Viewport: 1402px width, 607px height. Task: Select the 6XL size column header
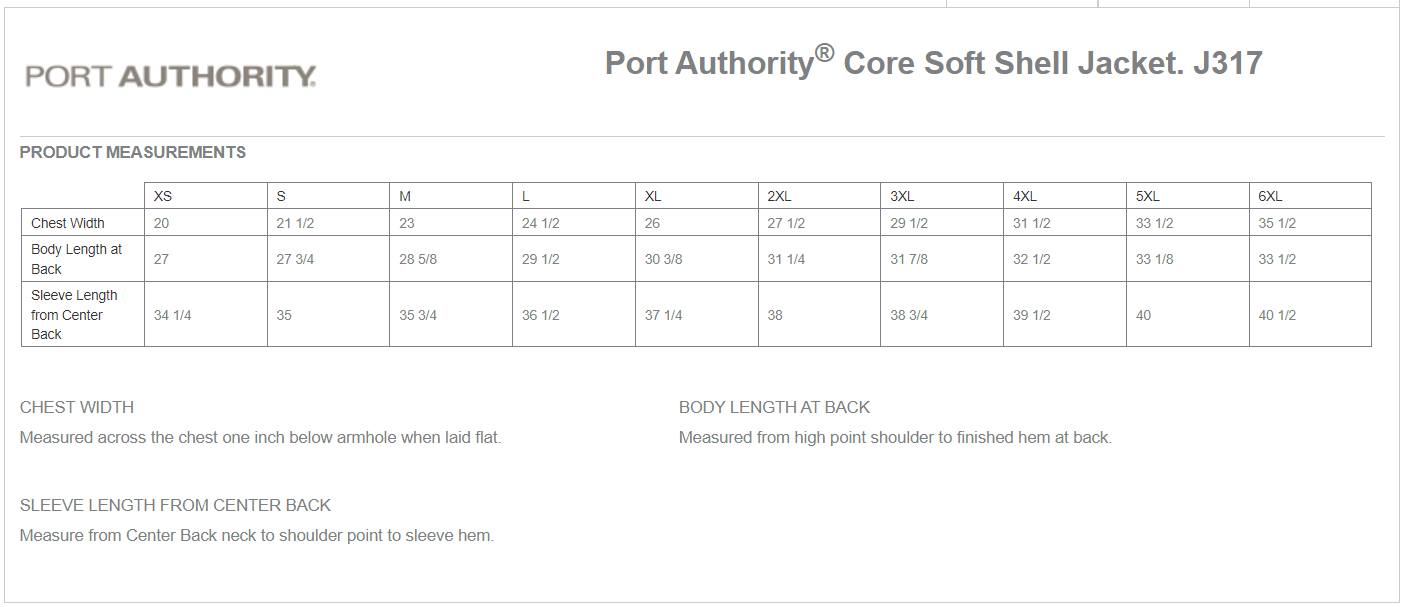[x=1270, y=197]
